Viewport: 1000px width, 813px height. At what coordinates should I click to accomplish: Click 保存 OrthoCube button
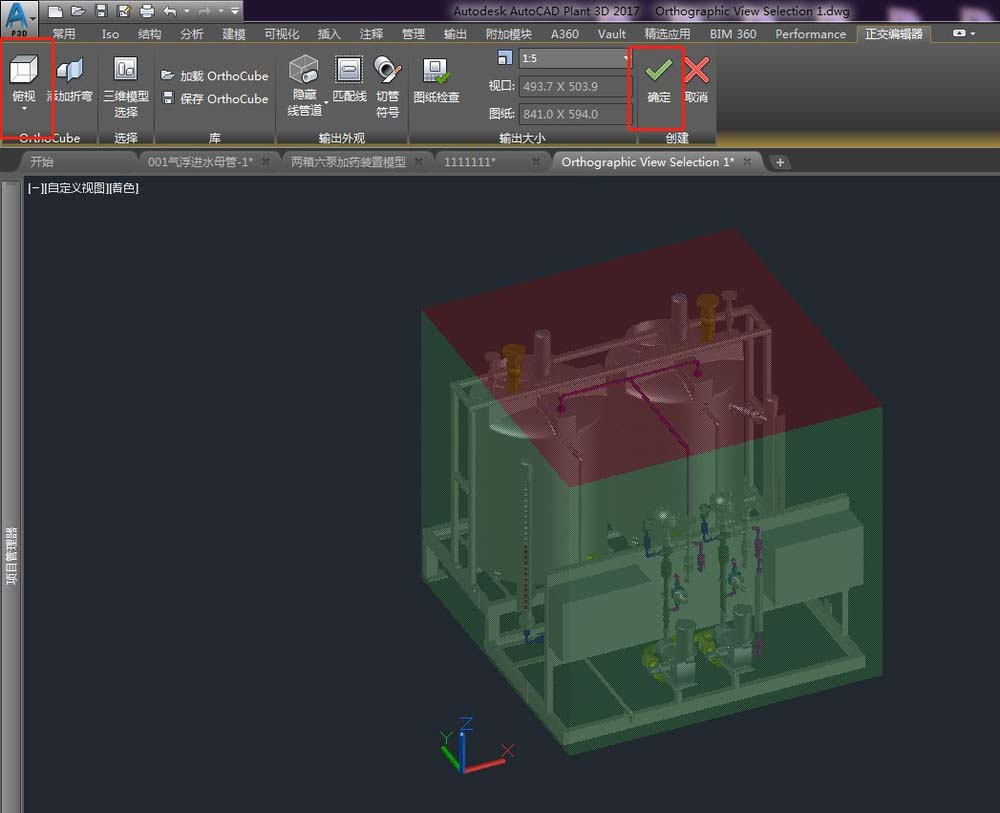click(x=214, y=99)
